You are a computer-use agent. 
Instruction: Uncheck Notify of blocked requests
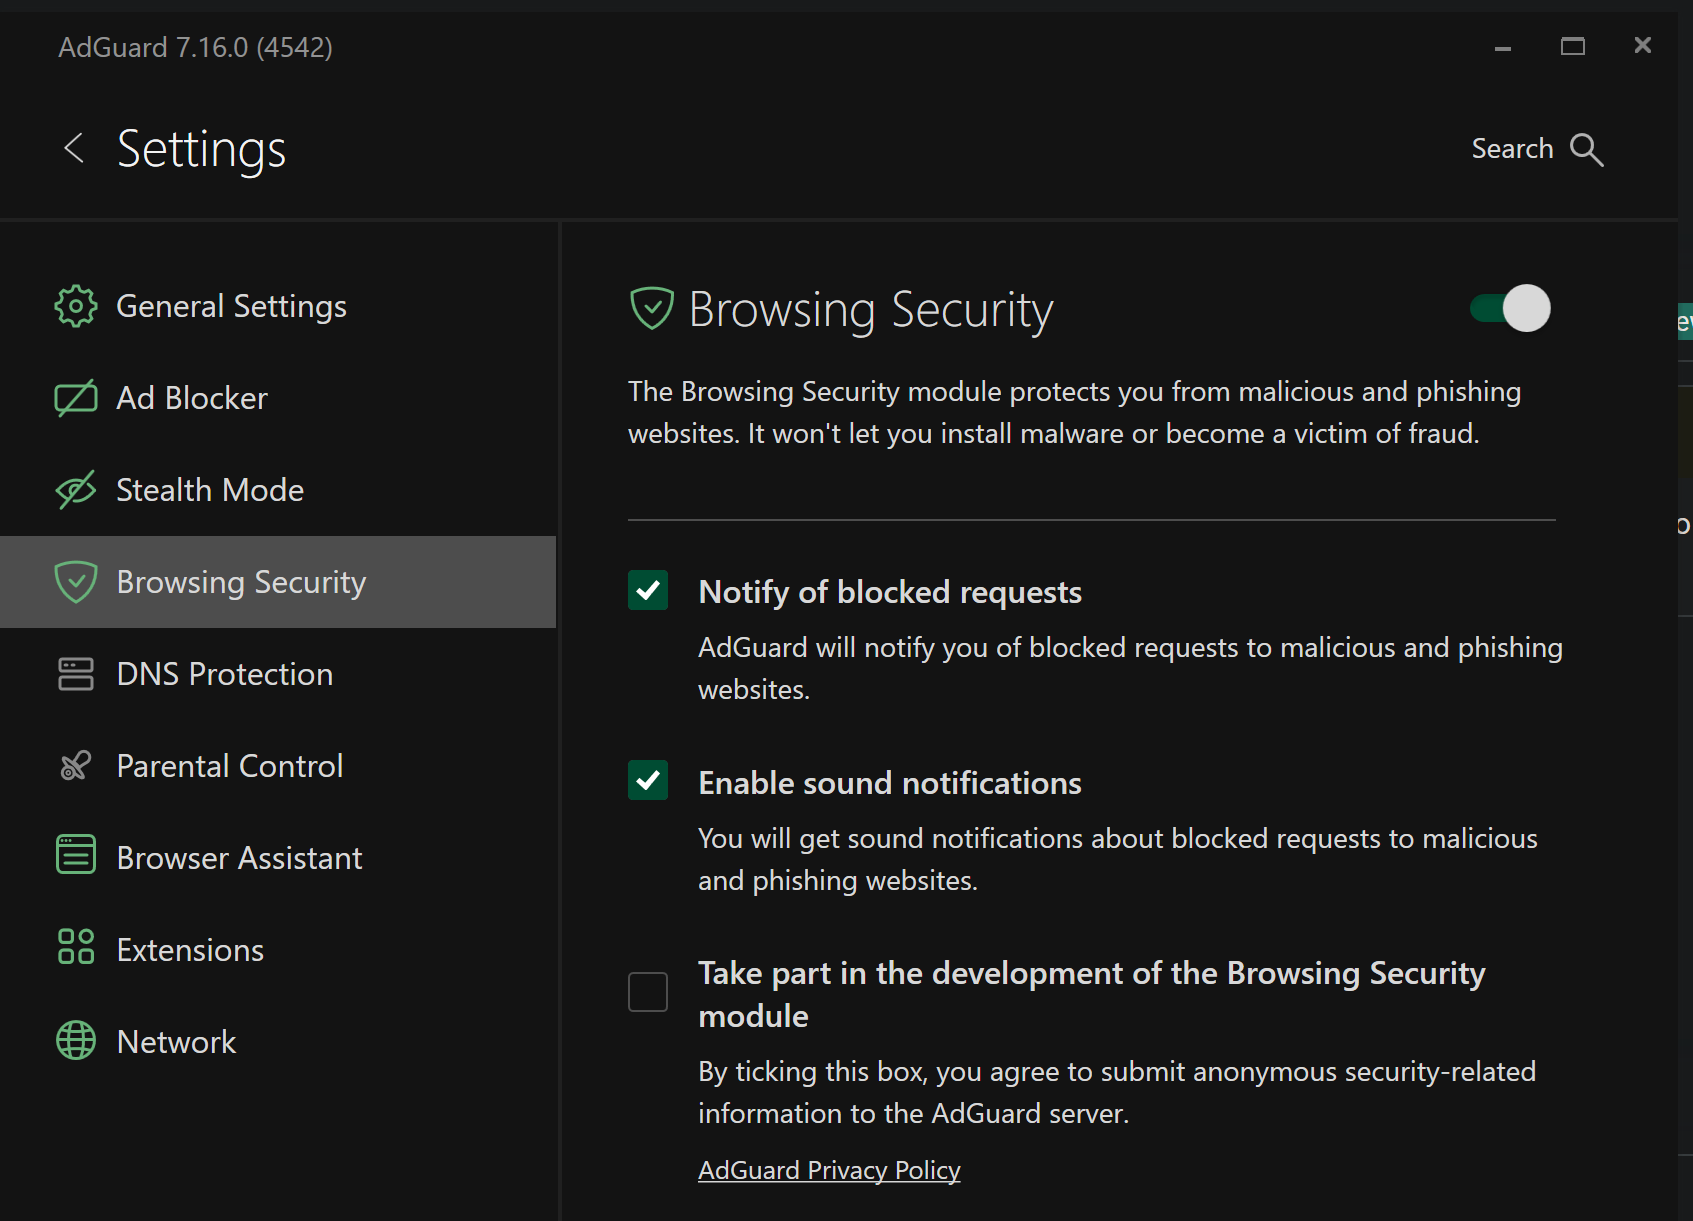point(648,590)
